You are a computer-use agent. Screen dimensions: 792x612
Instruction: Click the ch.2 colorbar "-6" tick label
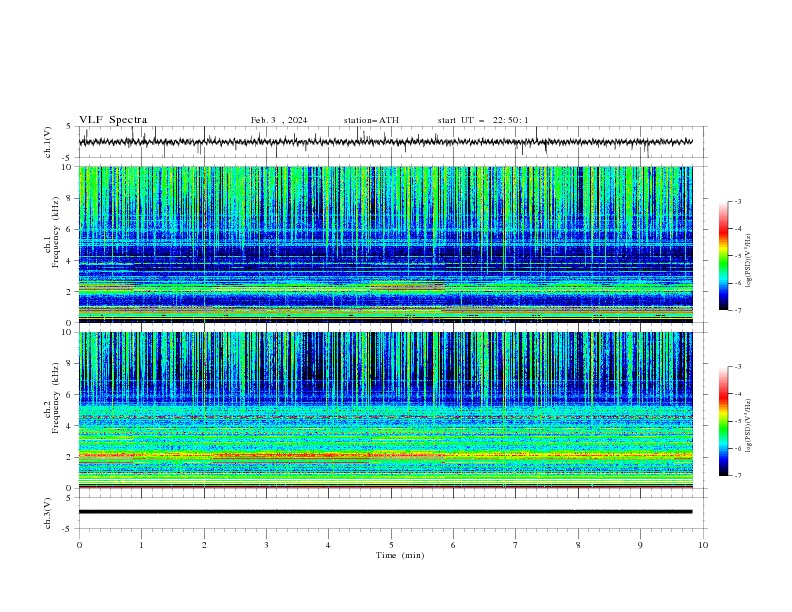tap(738, 448)
